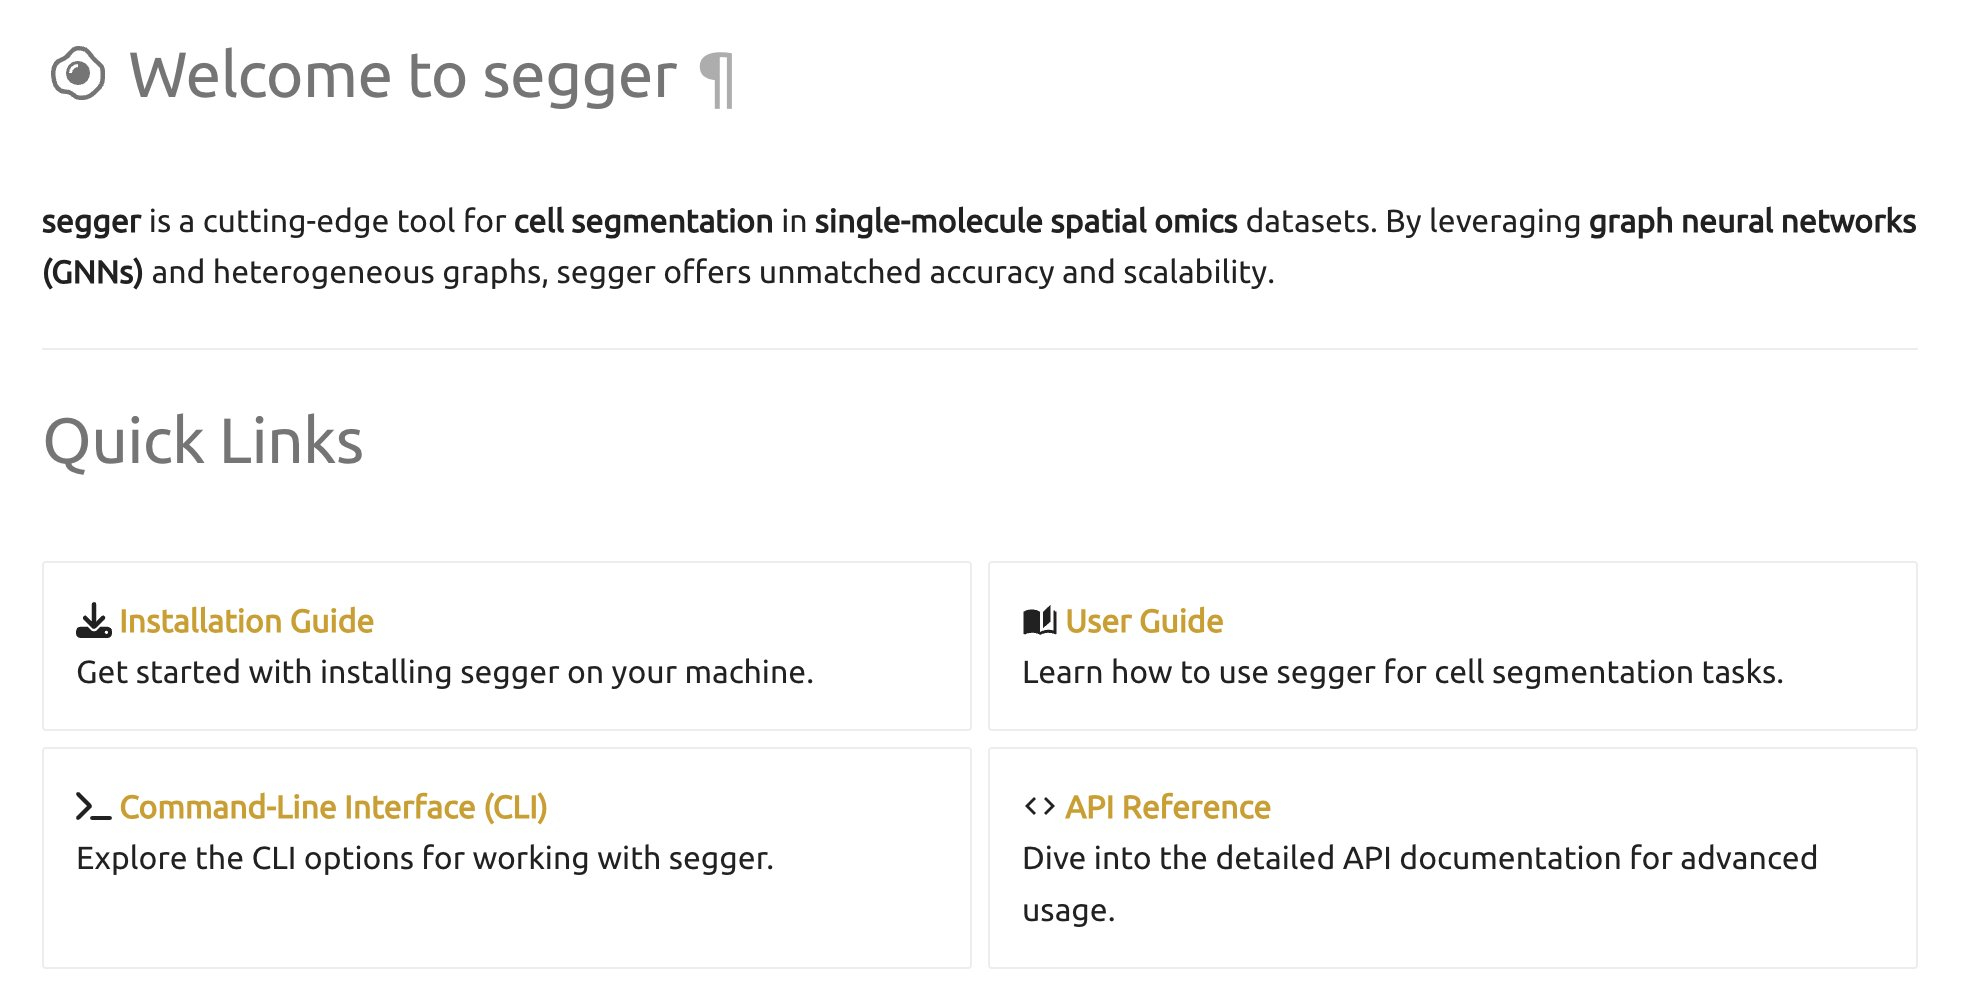The height and width of the screenshot is (996, 1982).
Task: Click the open book icon beside User Guide
Action: (x=1039, y=621)
